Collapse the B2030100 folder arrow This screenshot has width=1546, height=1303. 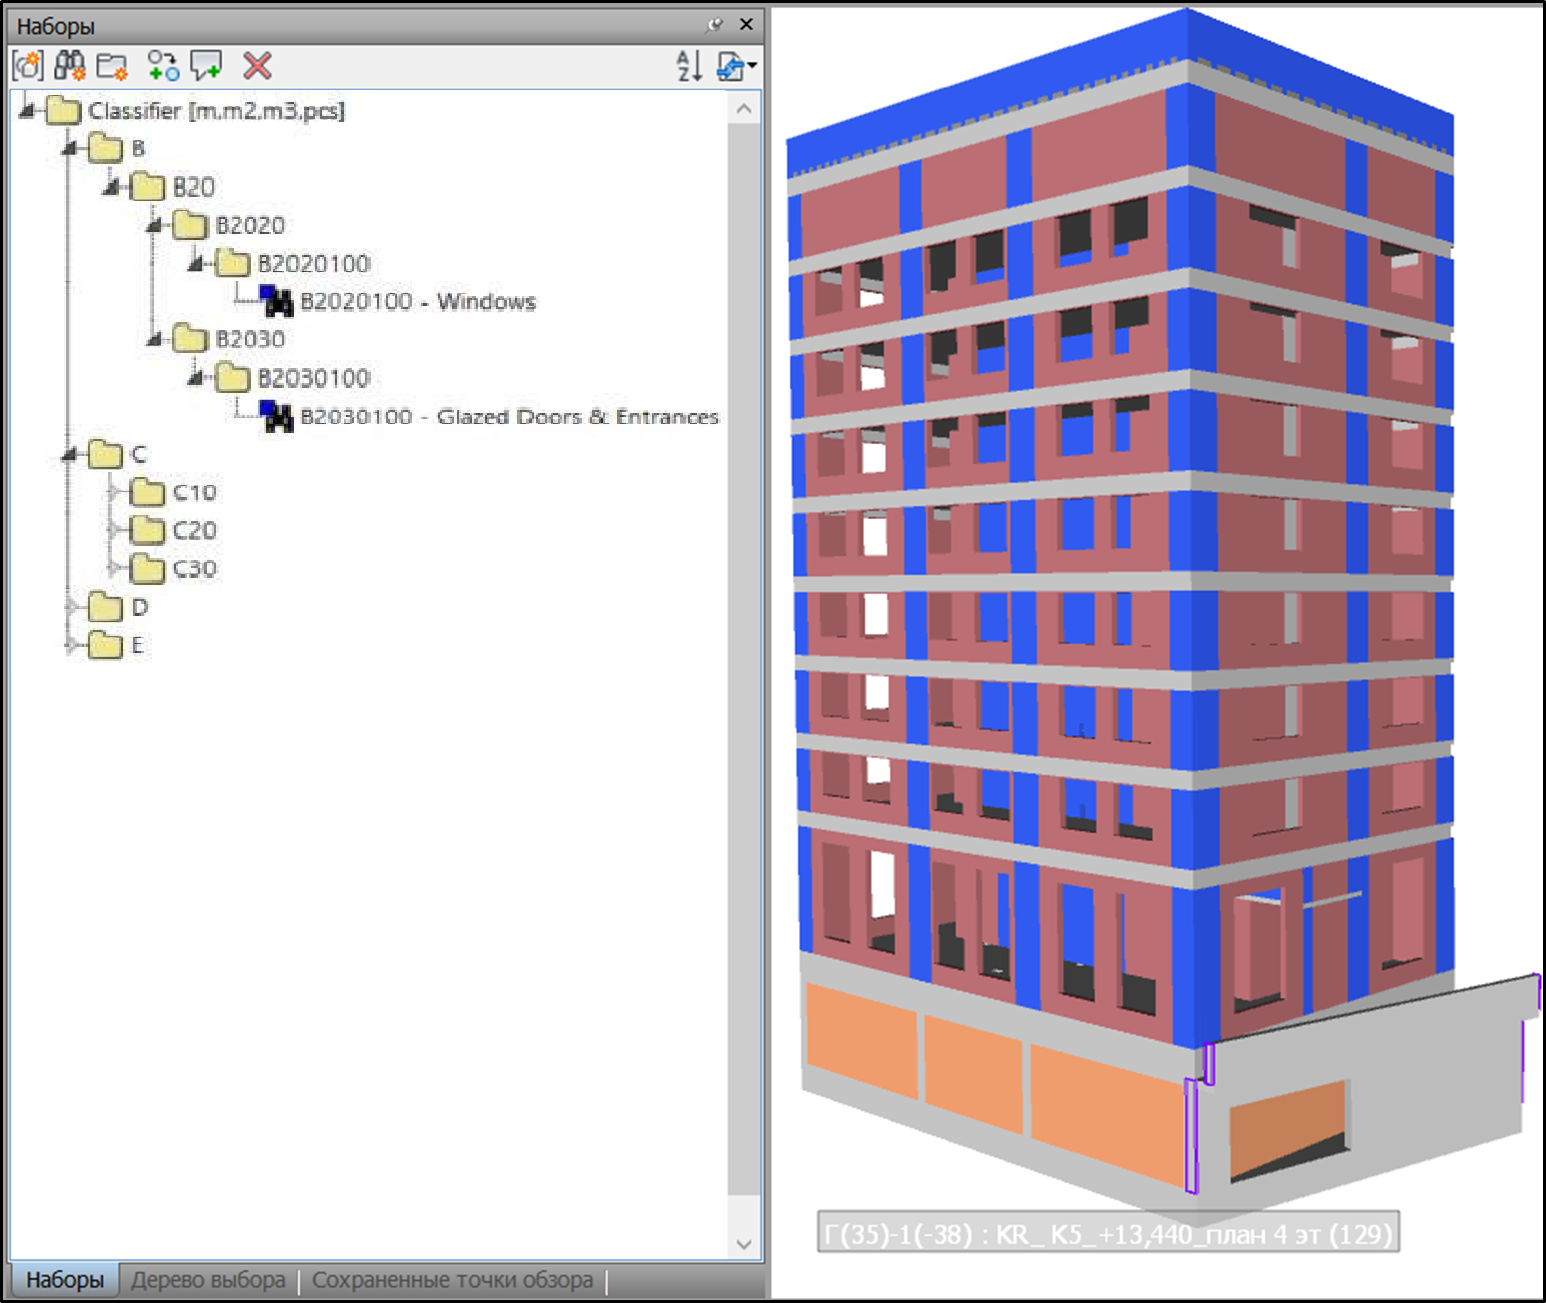coord(195,377)
